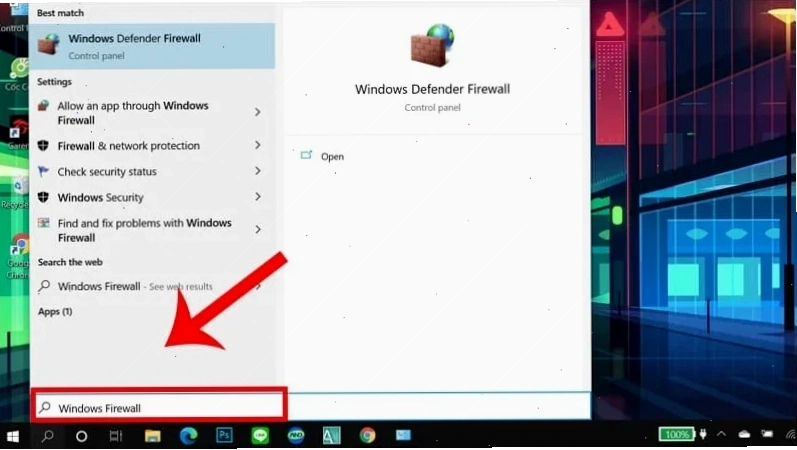Open the Windows Start menu
Image resolution: width=797 pixels, height=450 pixels.
coord(13,436)
